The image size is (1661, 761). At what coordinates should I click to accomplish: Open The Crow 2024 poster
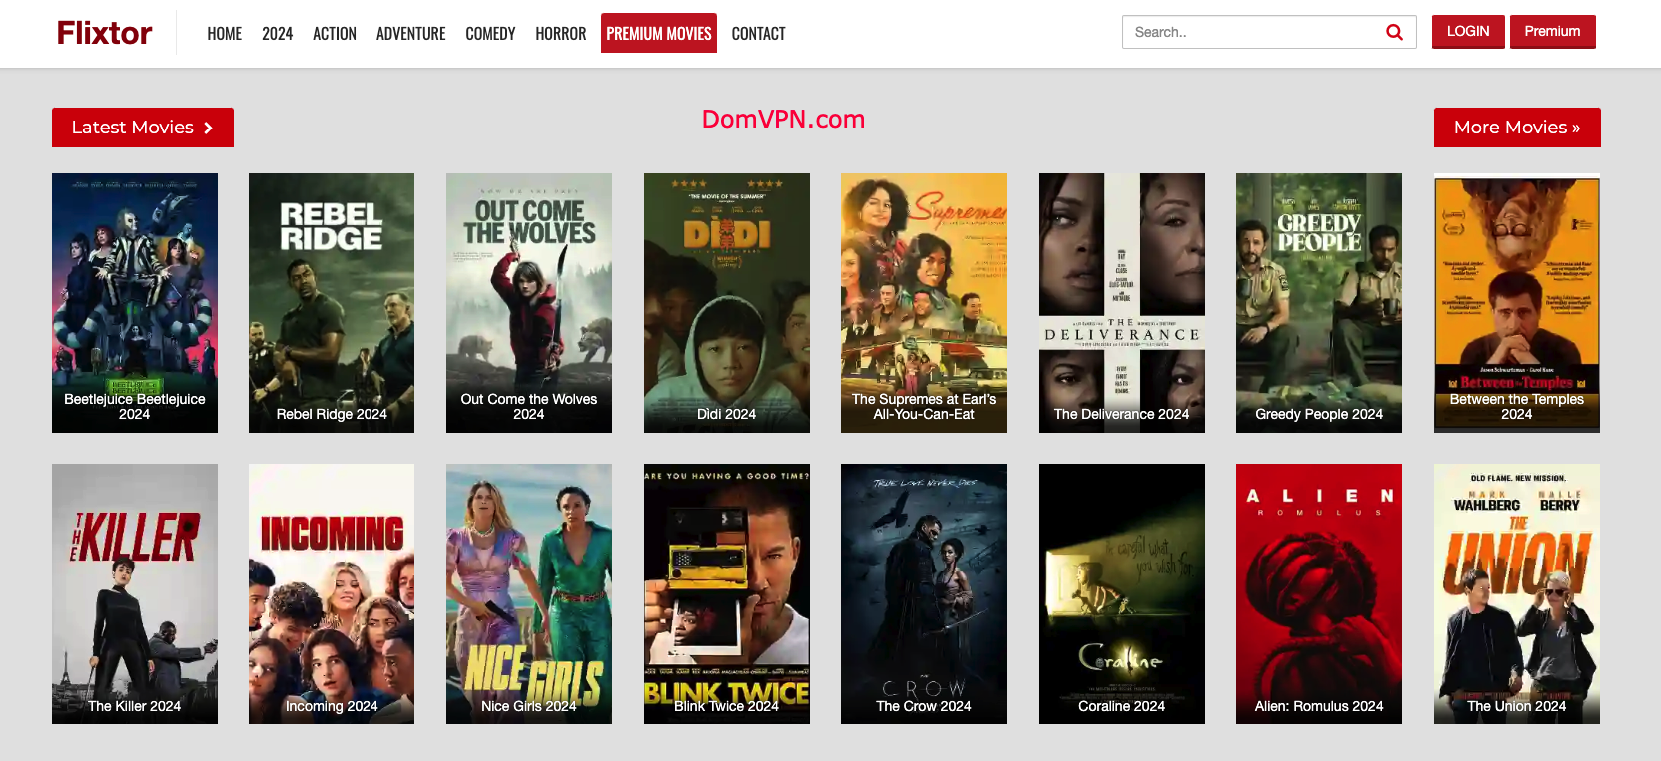click(x=924, y=594)
